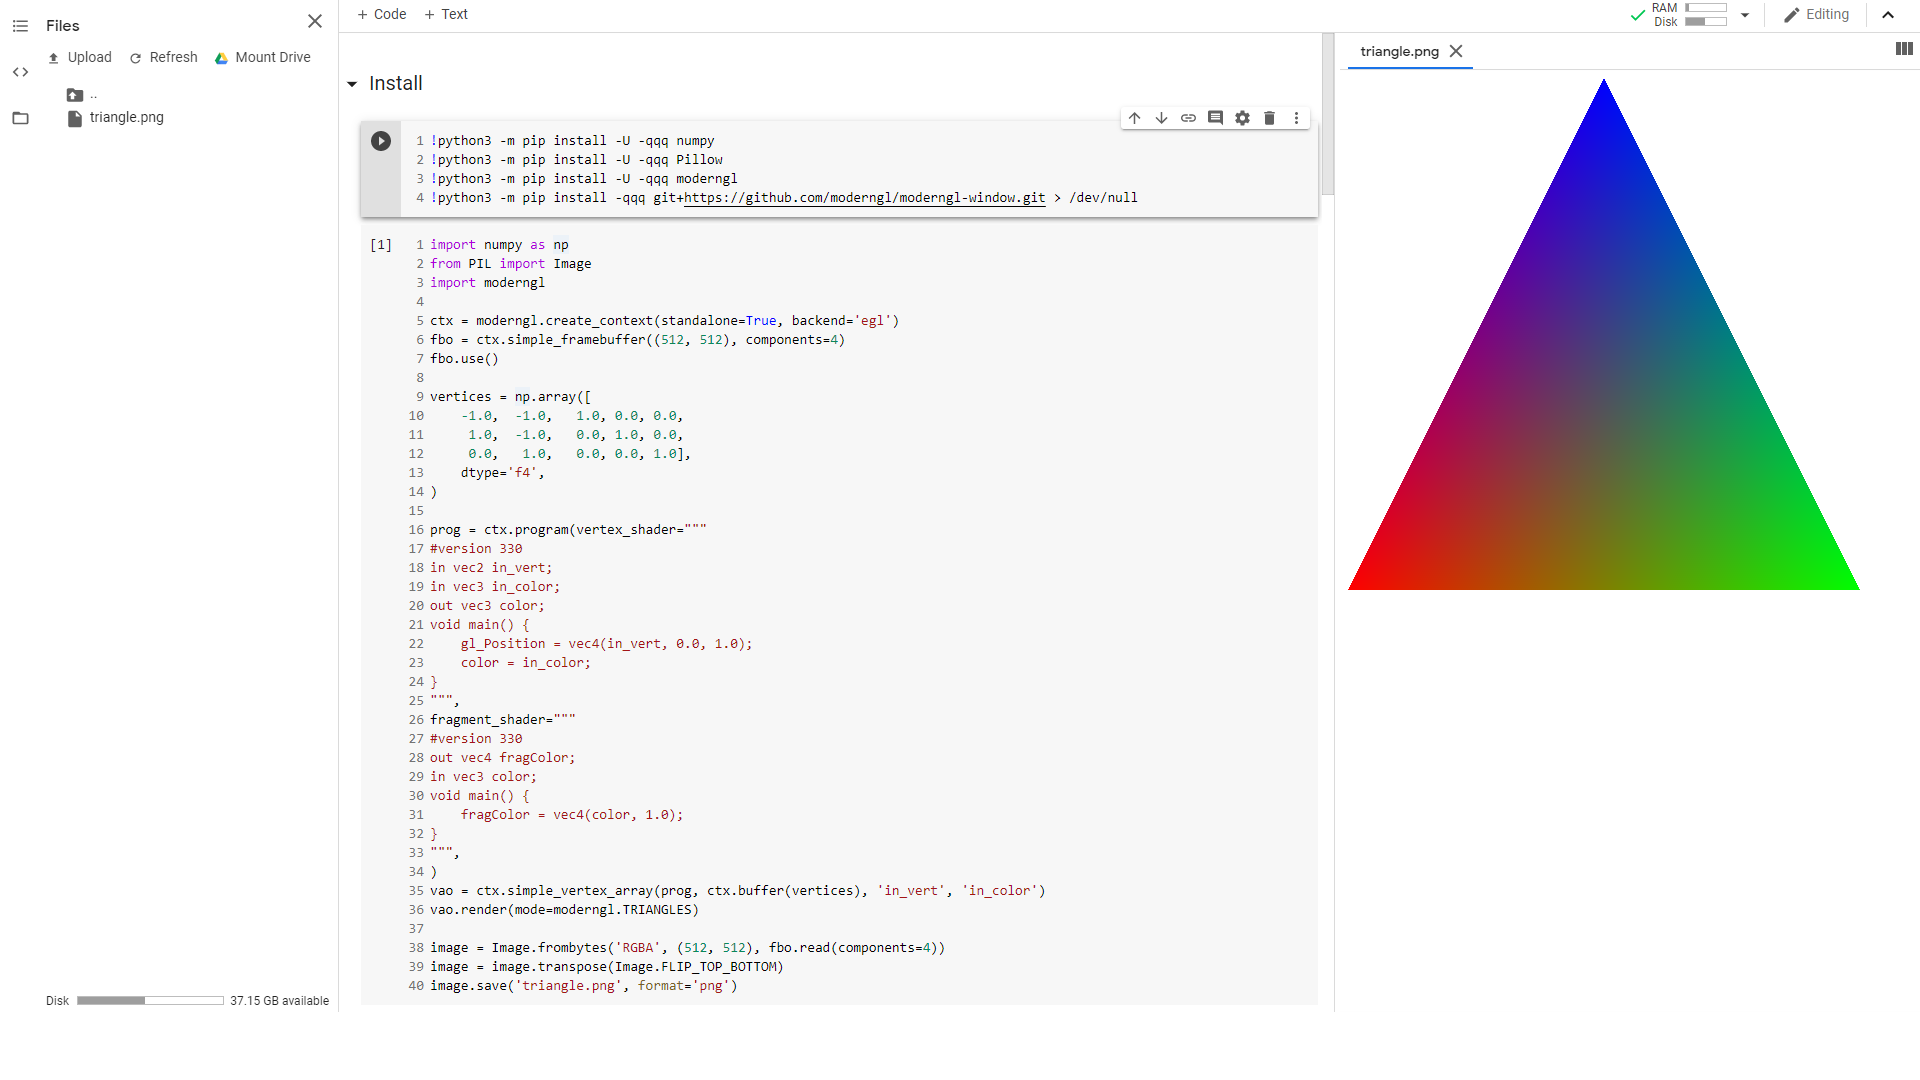This screenshot has height=1080, width=1920.
Task: Collapse the notebook header with the chevron
Action: pyautogui.click(x=1888, y=15)
